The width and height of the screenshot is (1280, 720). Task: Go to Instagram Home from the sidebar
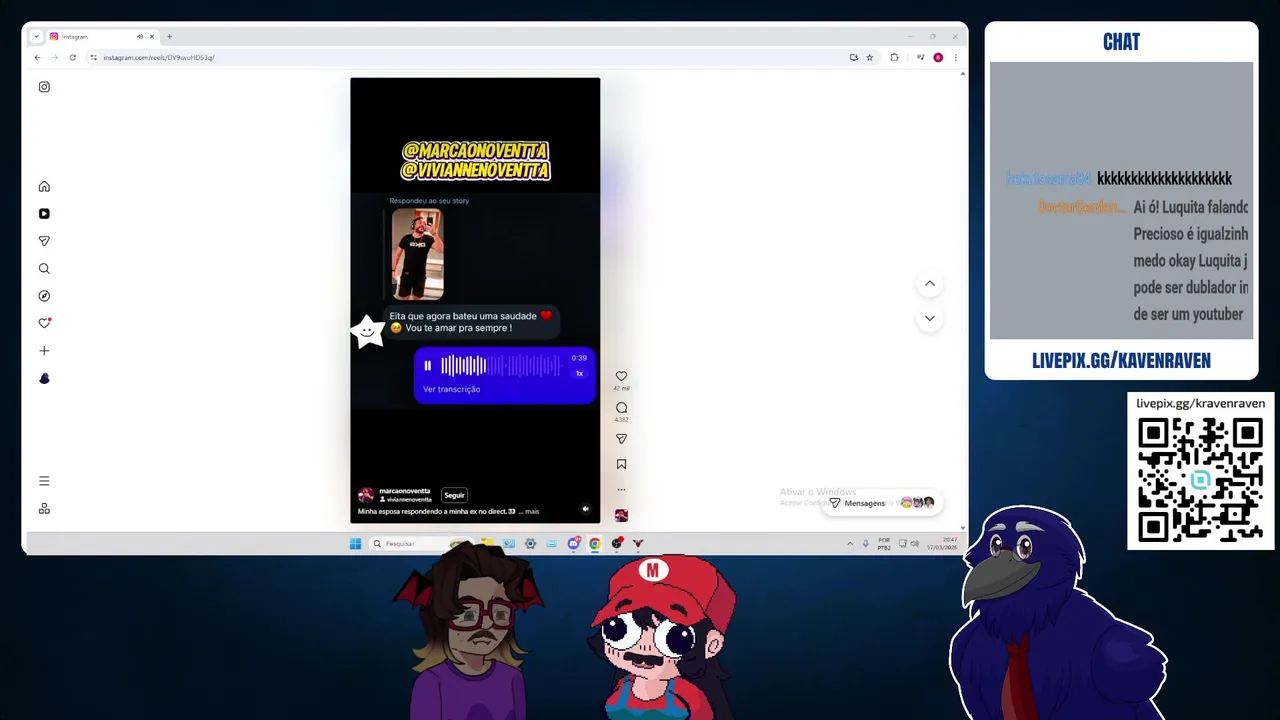(x=44, y=186)
